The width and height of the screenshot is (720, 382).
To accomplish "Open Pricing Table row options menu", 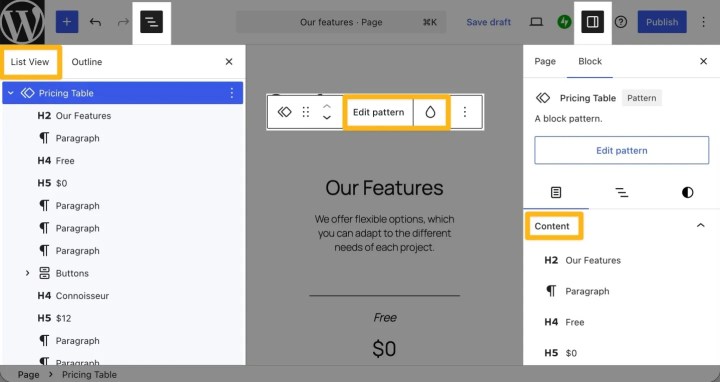I will coord(232,93).
